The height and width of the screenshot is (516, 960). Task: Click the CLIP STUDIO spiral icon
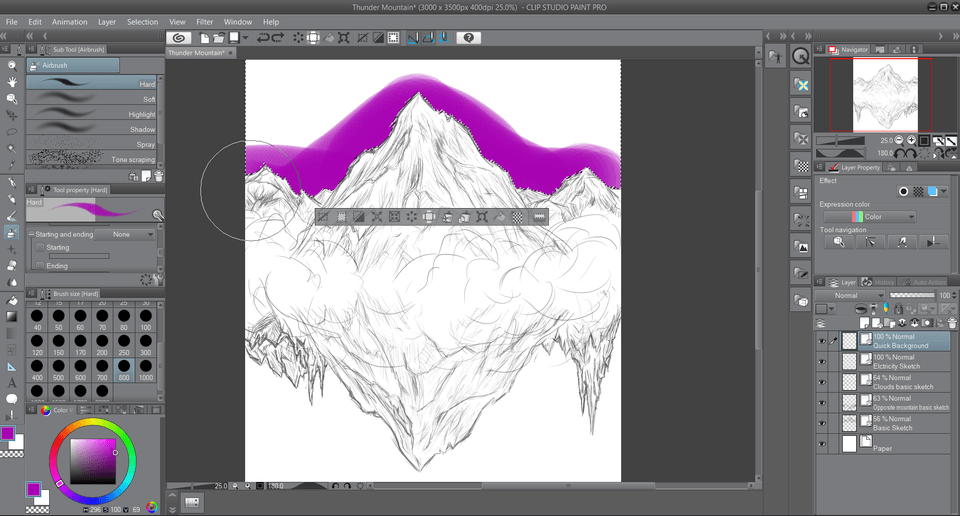[179, 38]
